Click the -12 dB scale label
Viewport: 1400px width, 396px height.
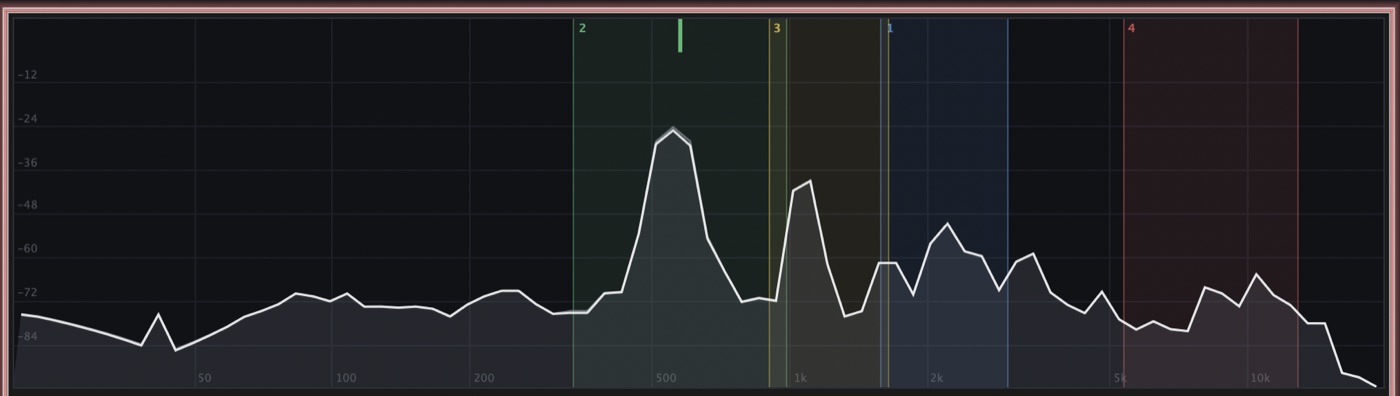click(27, 75)
